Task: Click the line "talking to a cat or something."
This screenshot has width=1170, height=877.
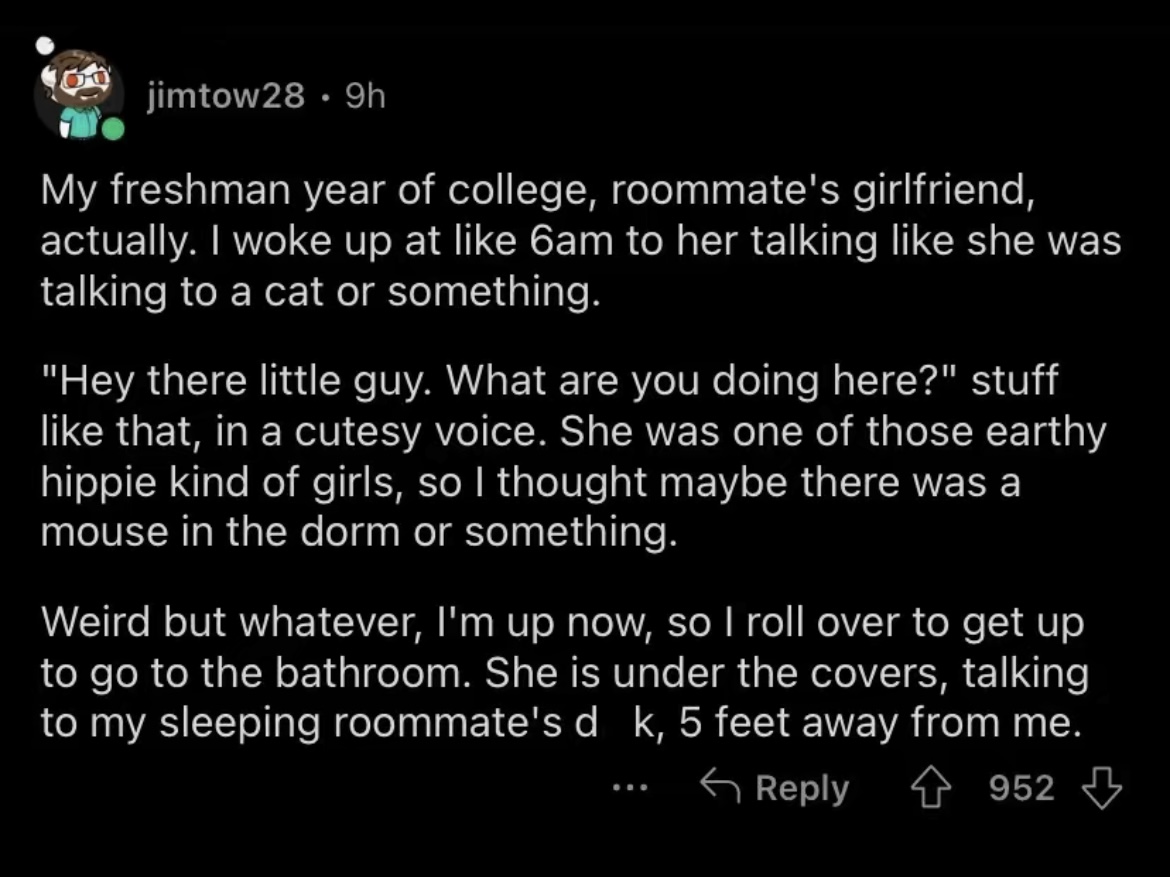Action: tap(320, 291)
